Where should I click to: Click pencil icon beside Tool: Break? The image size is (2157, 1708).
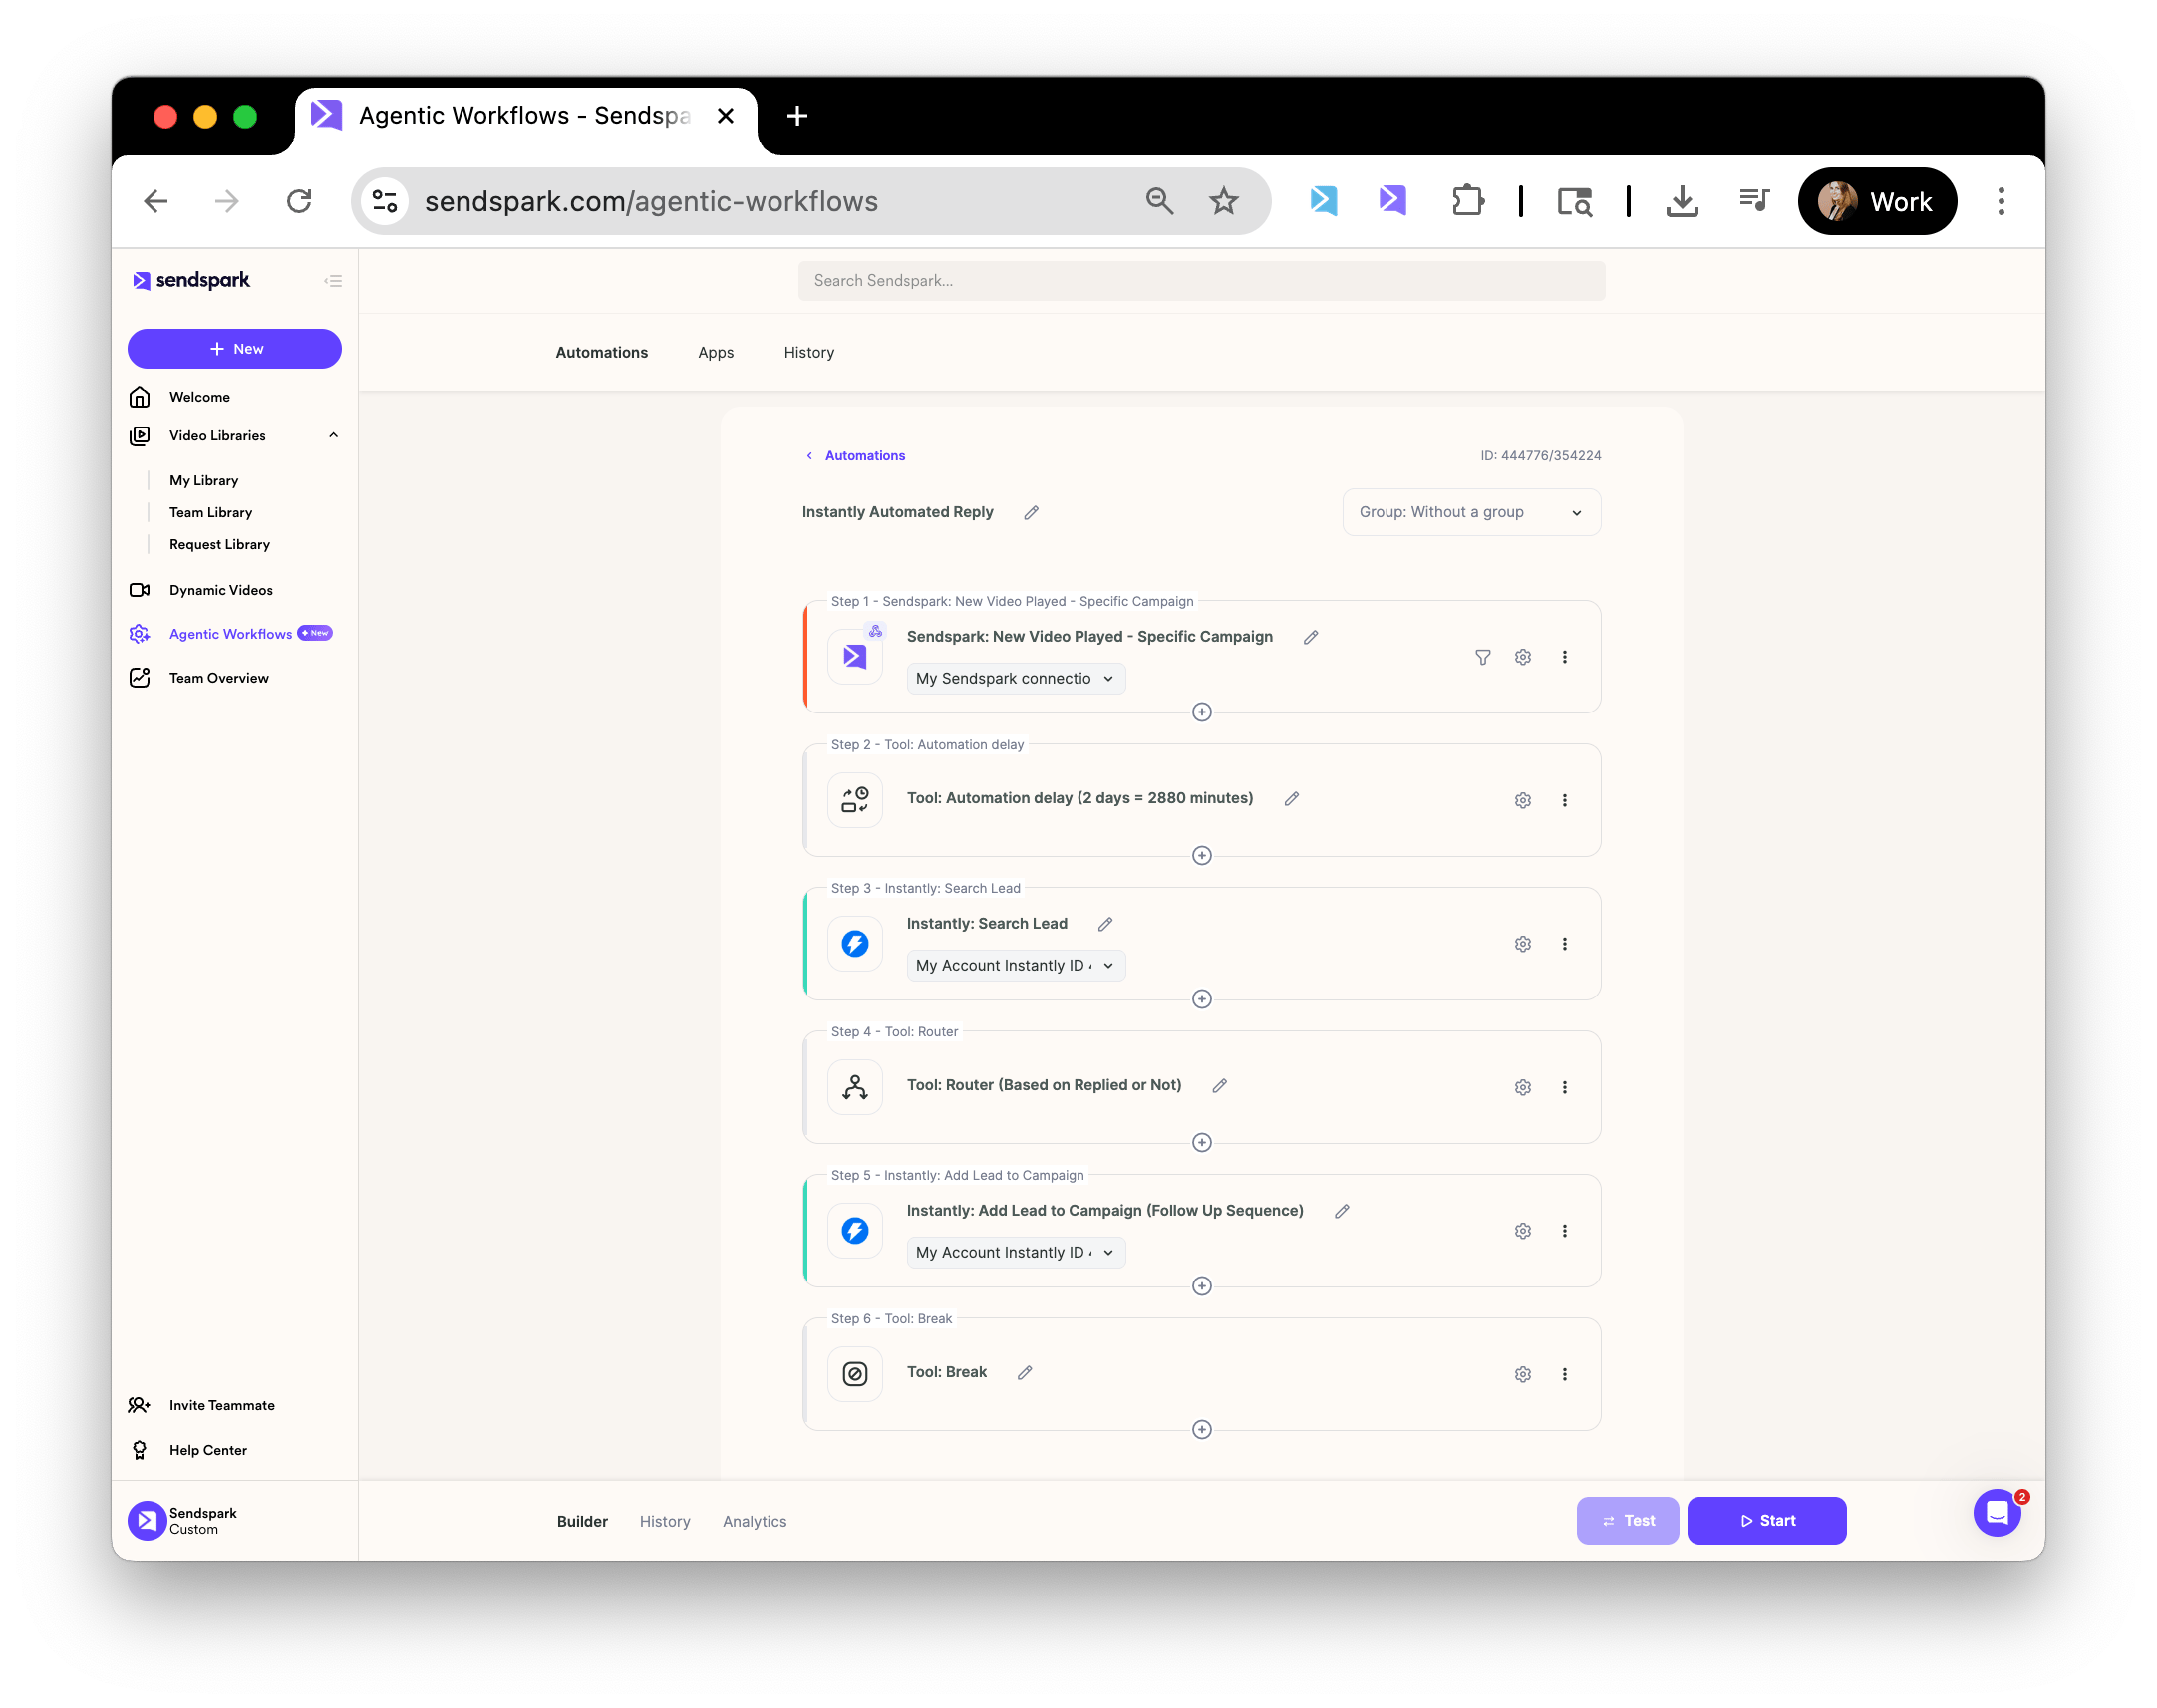(1024, 1372)
